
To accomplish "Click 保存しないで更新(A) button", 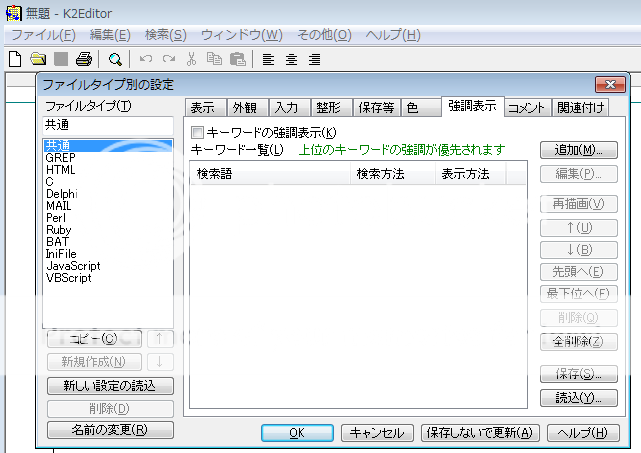I will point(480,433).
